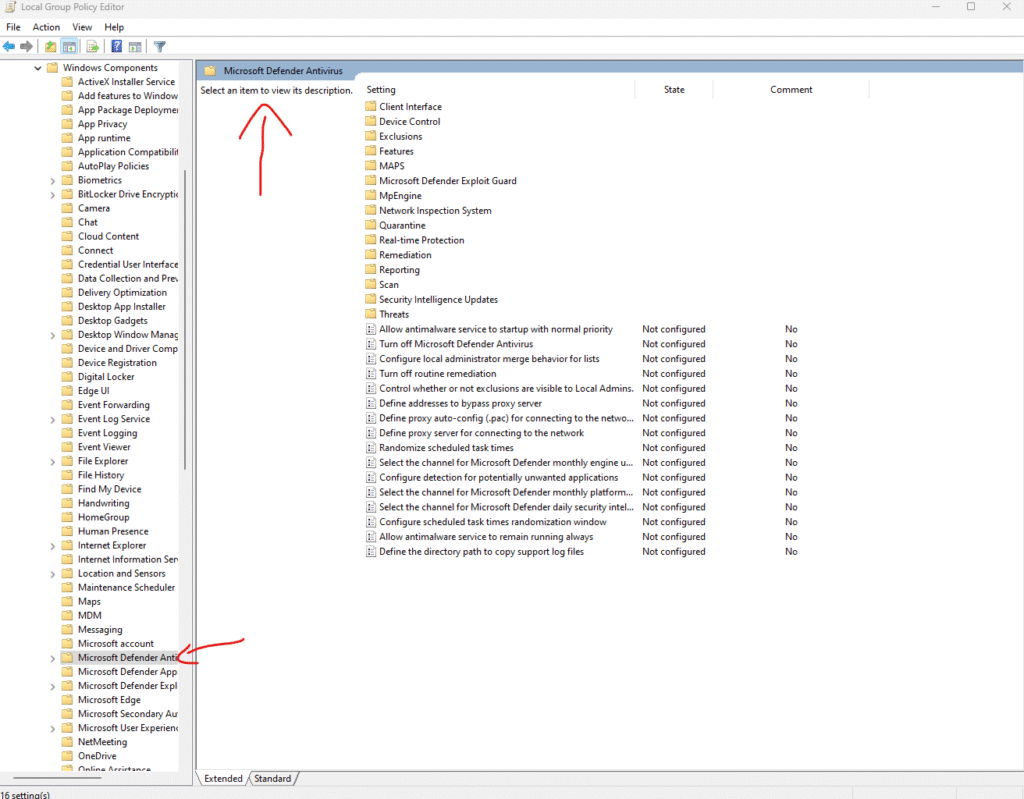Expand the Internet Explorer tree node

tap(53, 546)
